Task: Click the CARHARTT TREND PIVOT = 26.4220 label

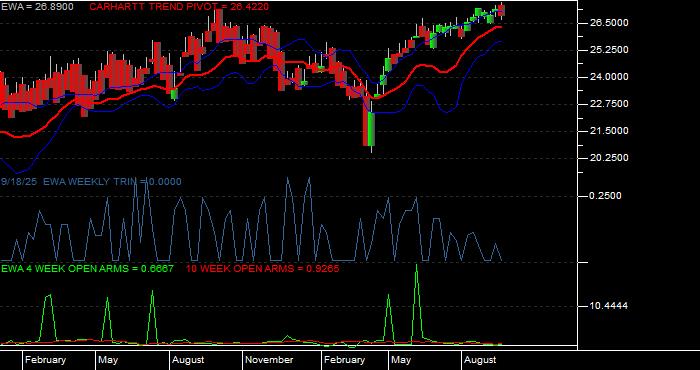Action: click(179, 7)
